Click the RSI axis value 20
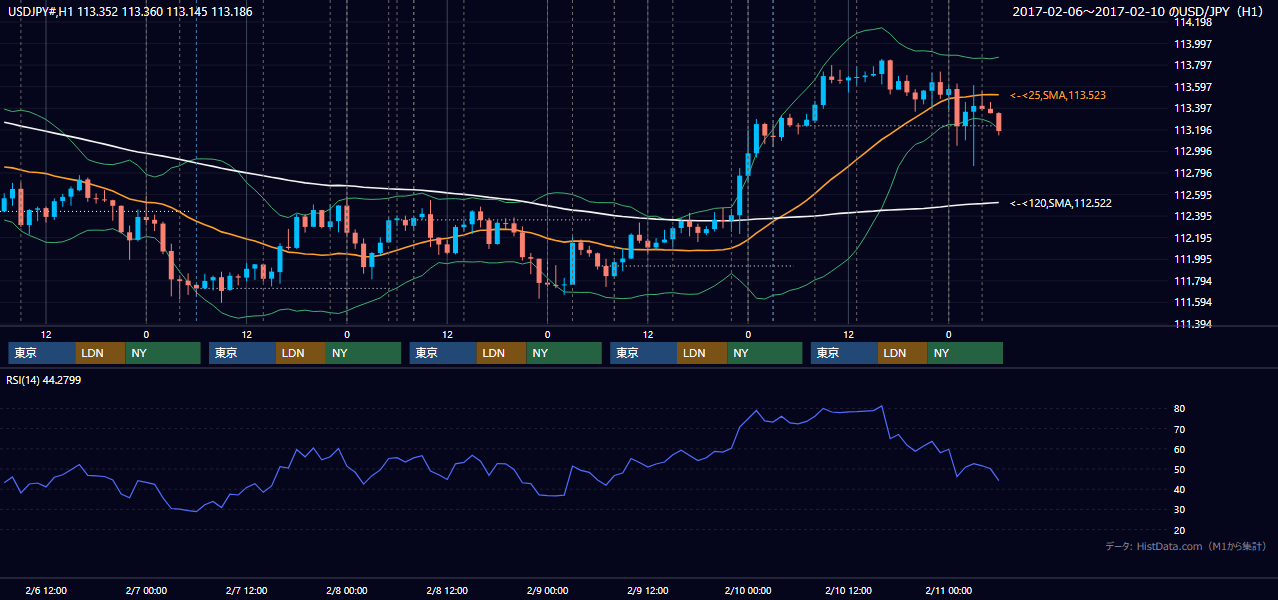 [x=1180, y=530]
